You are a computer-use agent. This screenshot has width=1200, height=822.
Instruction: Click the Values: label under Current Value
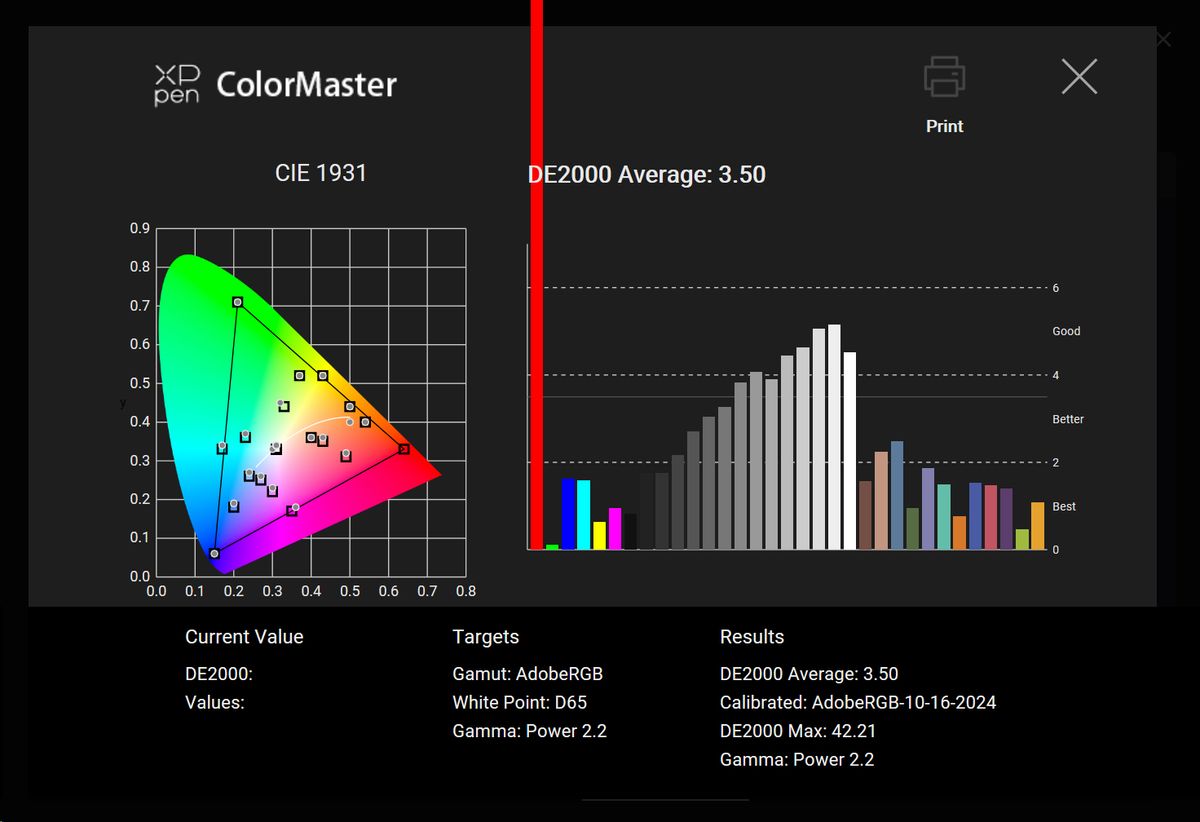click(x=215, y=702)
